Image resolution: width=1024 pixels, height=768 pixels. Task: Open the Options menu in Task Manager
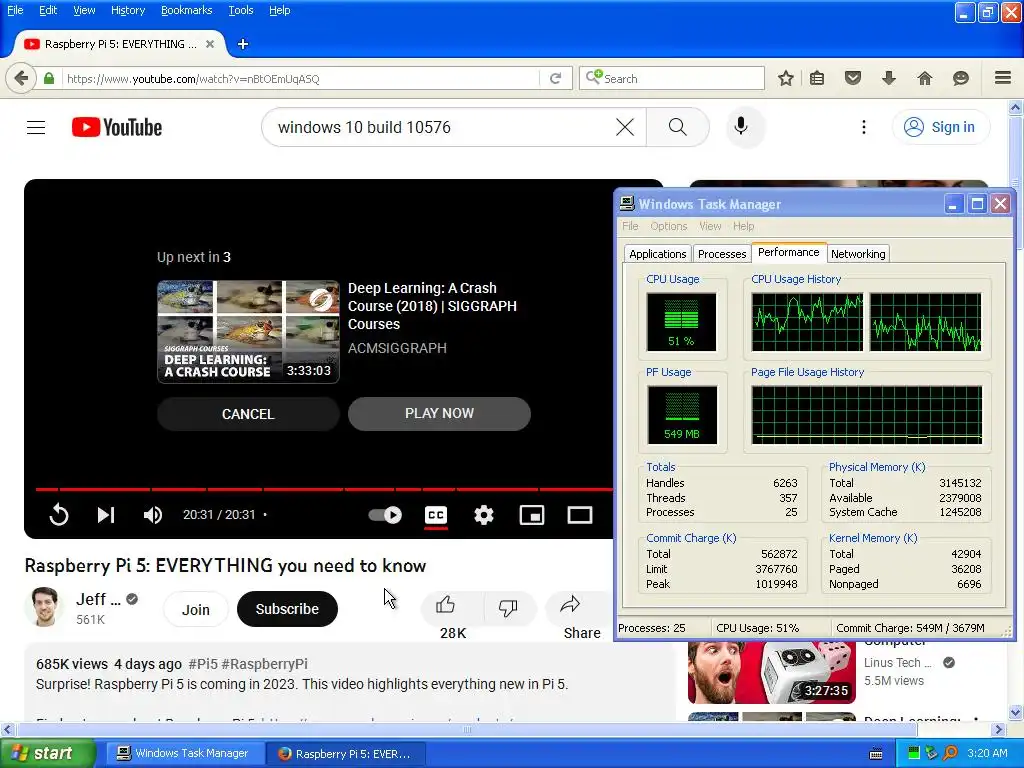pos(669,226)
